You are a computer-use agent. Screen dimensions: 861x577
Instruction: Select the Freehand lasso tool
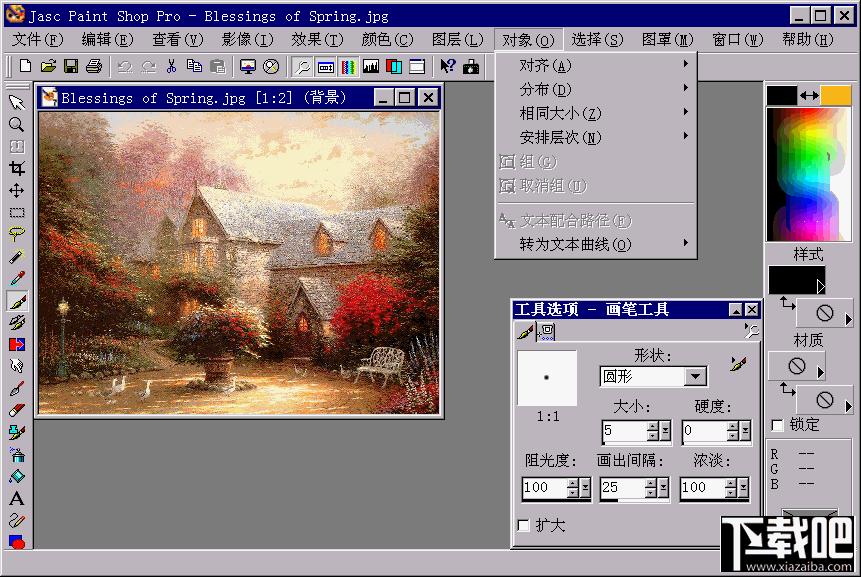click(16, 234)
